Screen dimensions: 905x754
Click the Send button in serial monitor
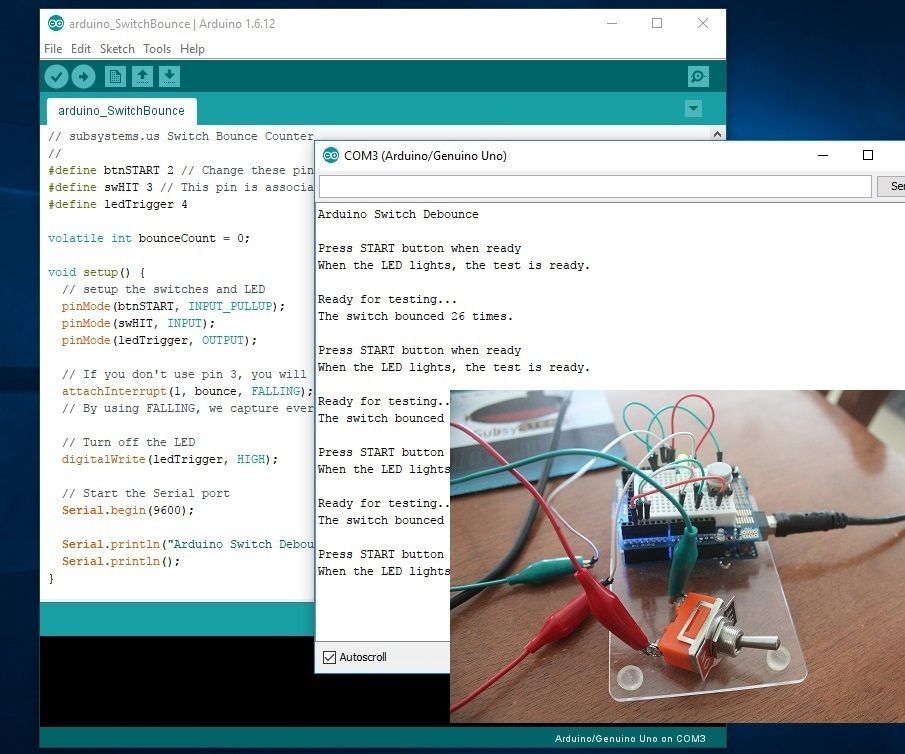pos(891,186)
